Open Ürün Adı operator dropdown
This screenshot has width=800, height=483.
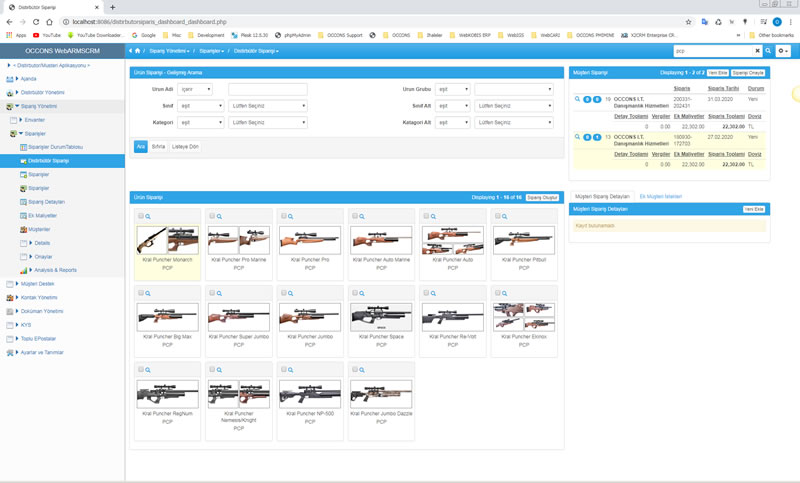coord(195,89)
